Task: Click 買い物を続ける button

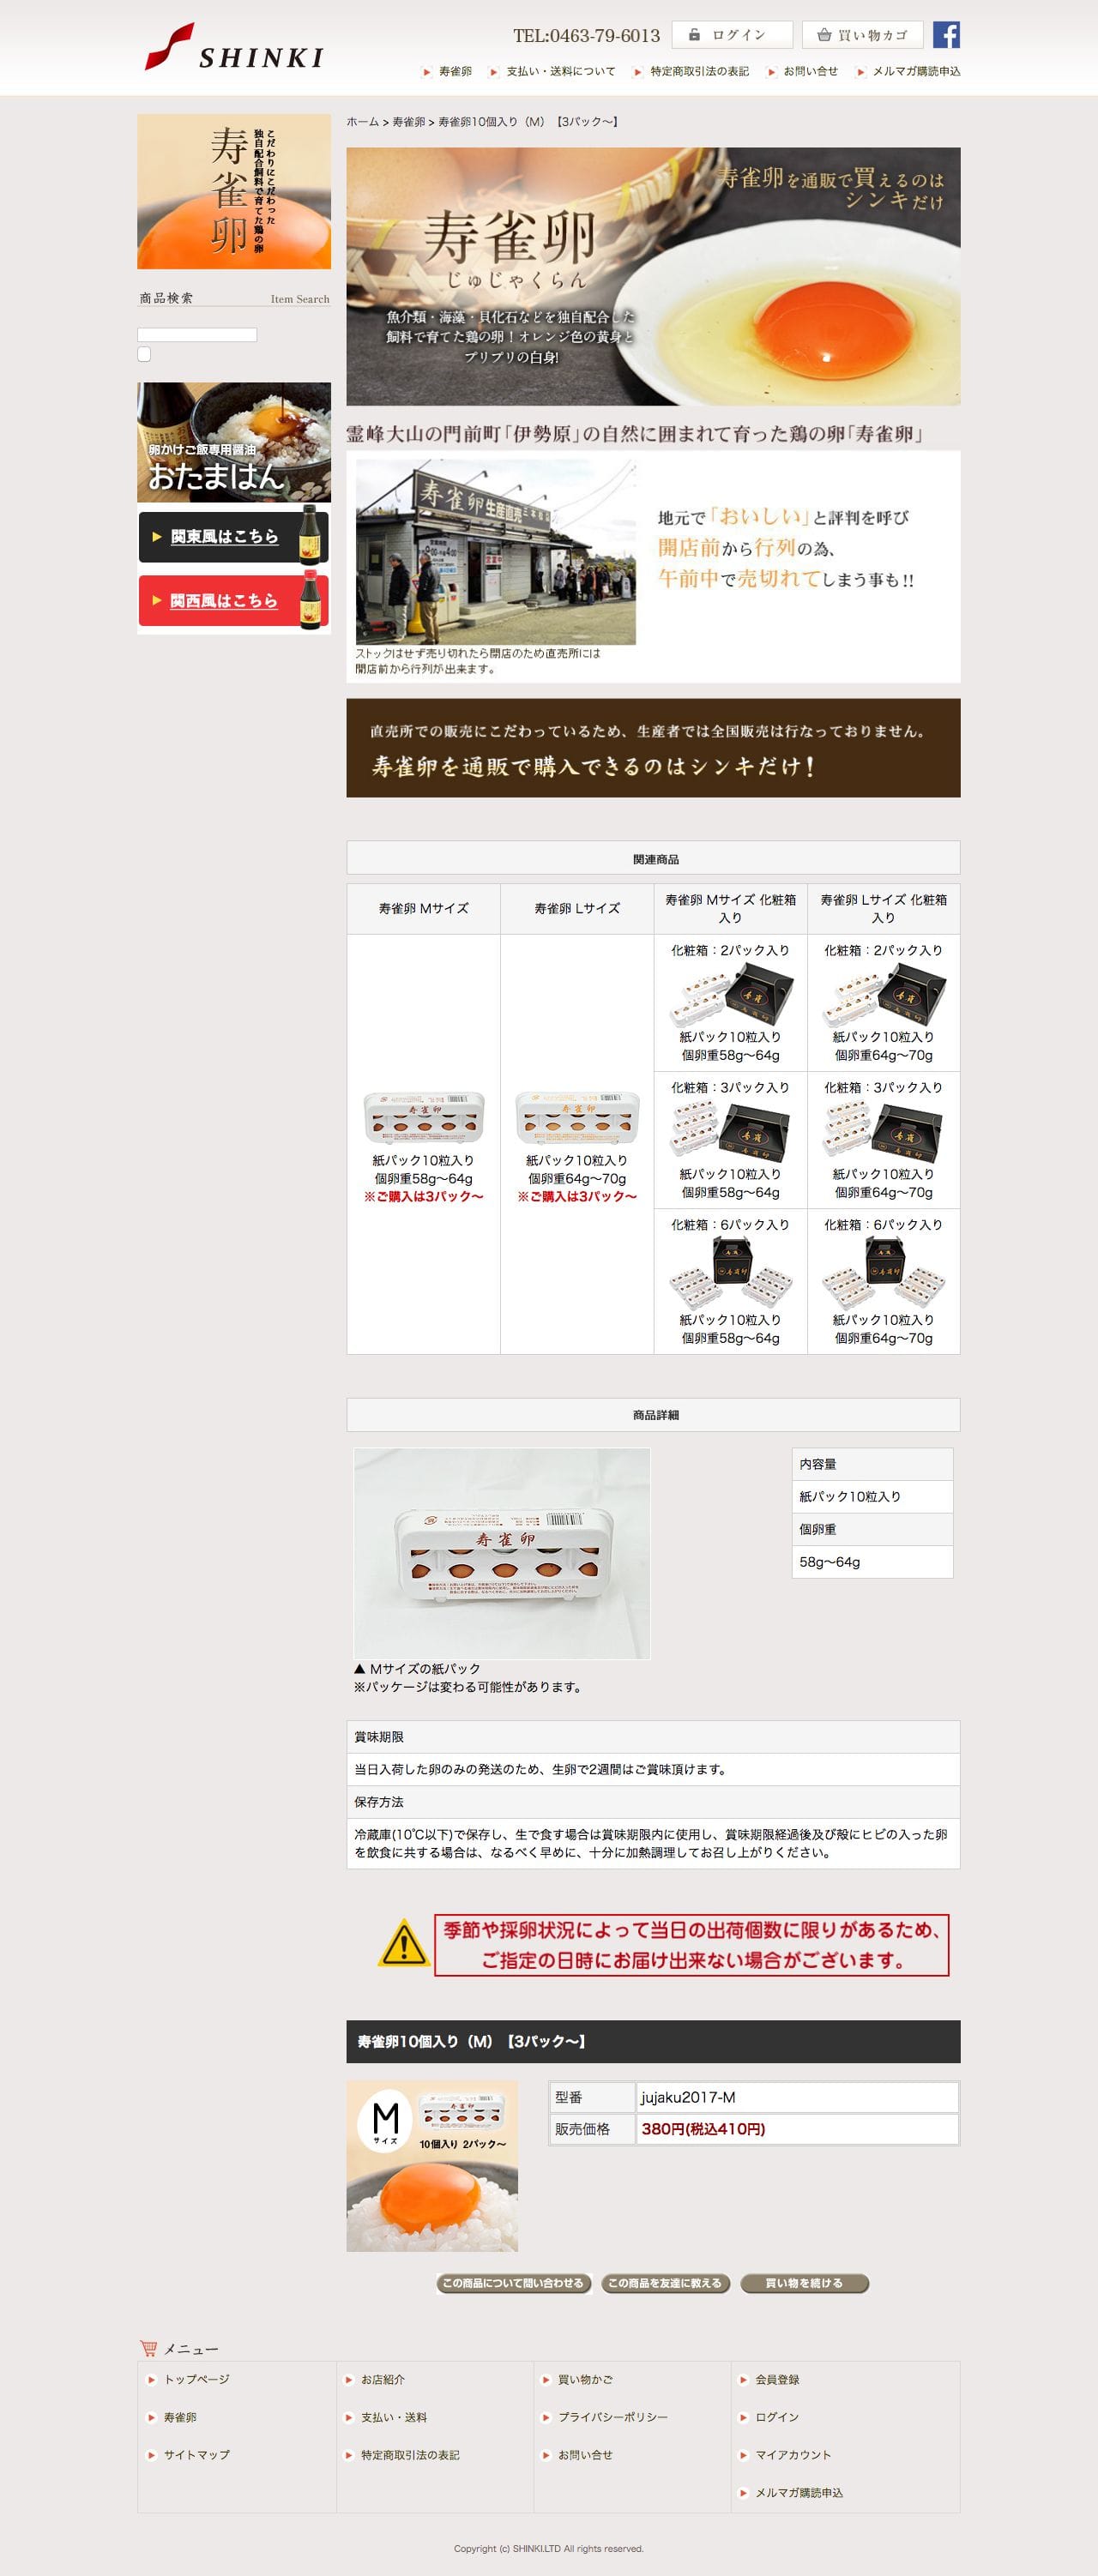Action: [804, 2283]
